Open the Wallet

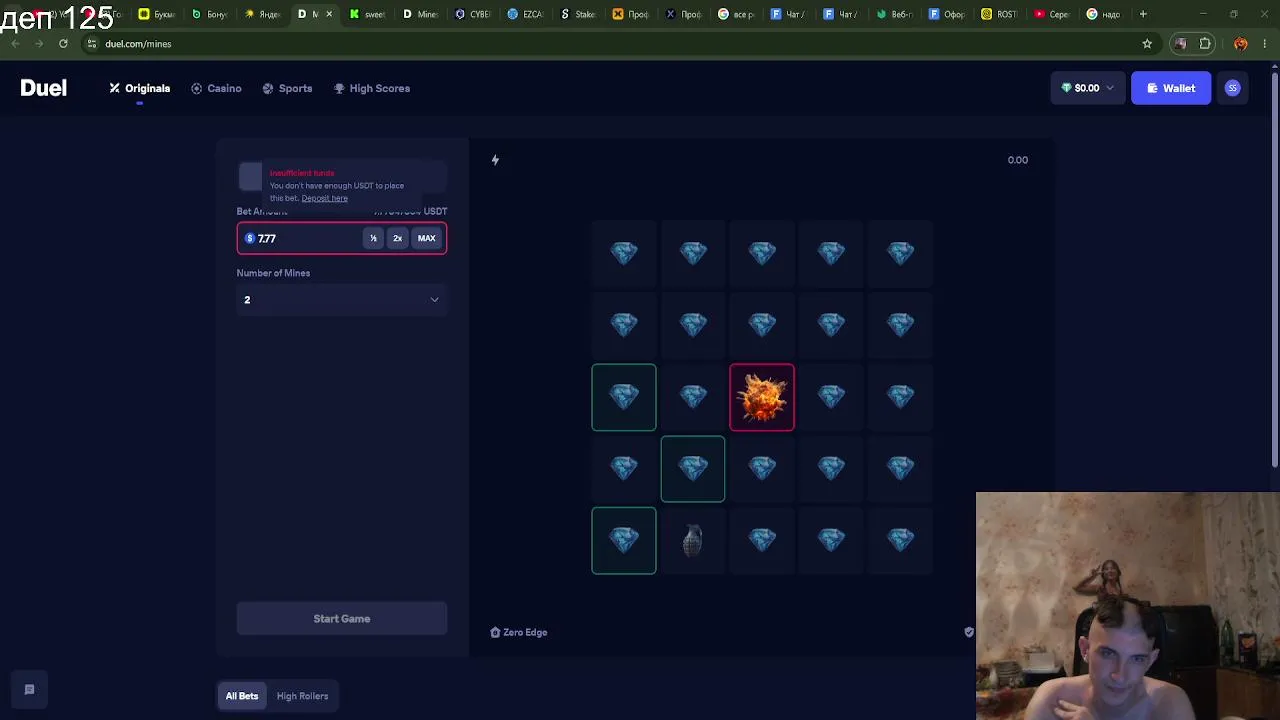tap(1171, 88)
